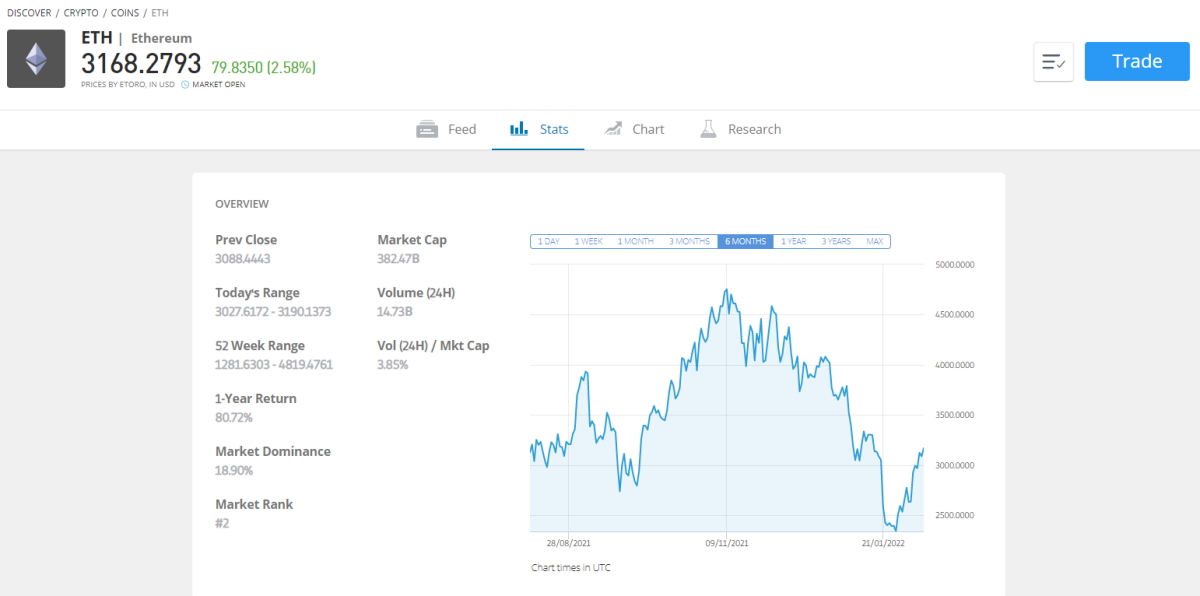Viewport: 1200px width, 596px height.
Task: Select the 1 DAY chart range
Action: 548,241
